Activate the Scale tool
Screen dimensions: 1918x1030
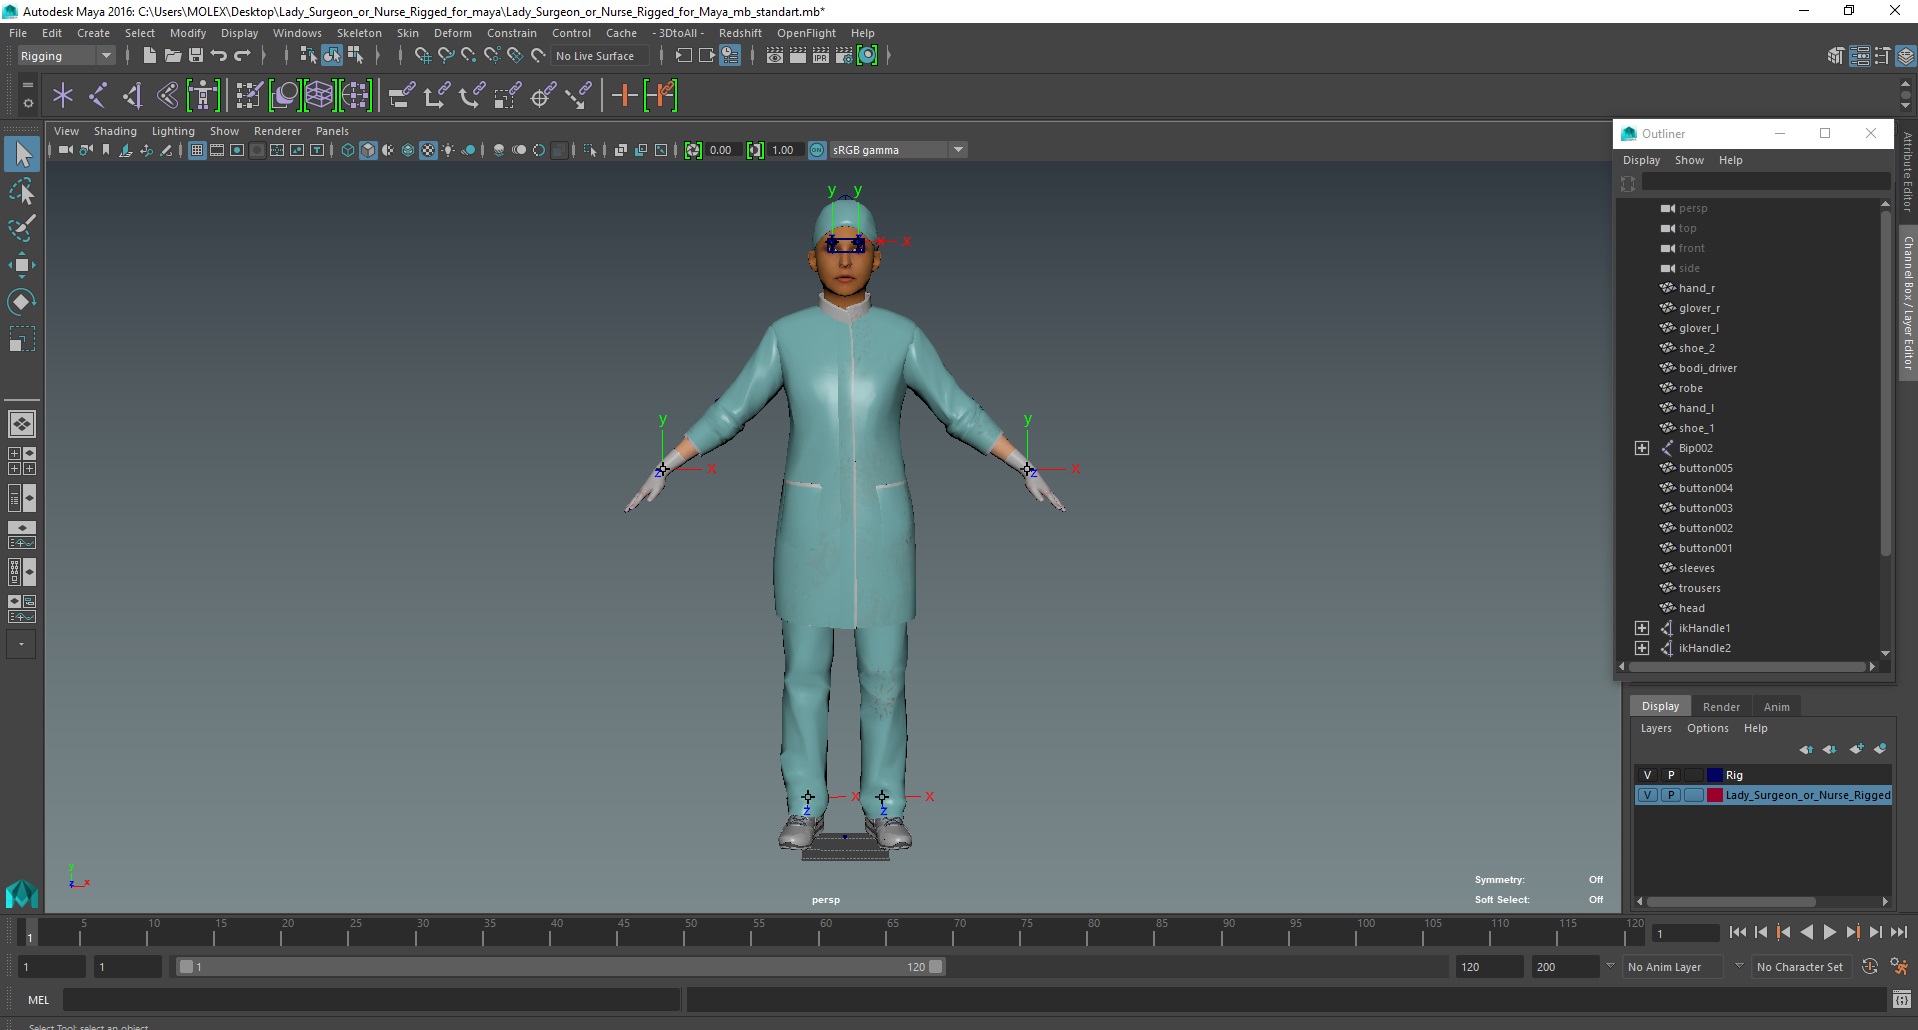pyautogui.click(x=22, y=339)
